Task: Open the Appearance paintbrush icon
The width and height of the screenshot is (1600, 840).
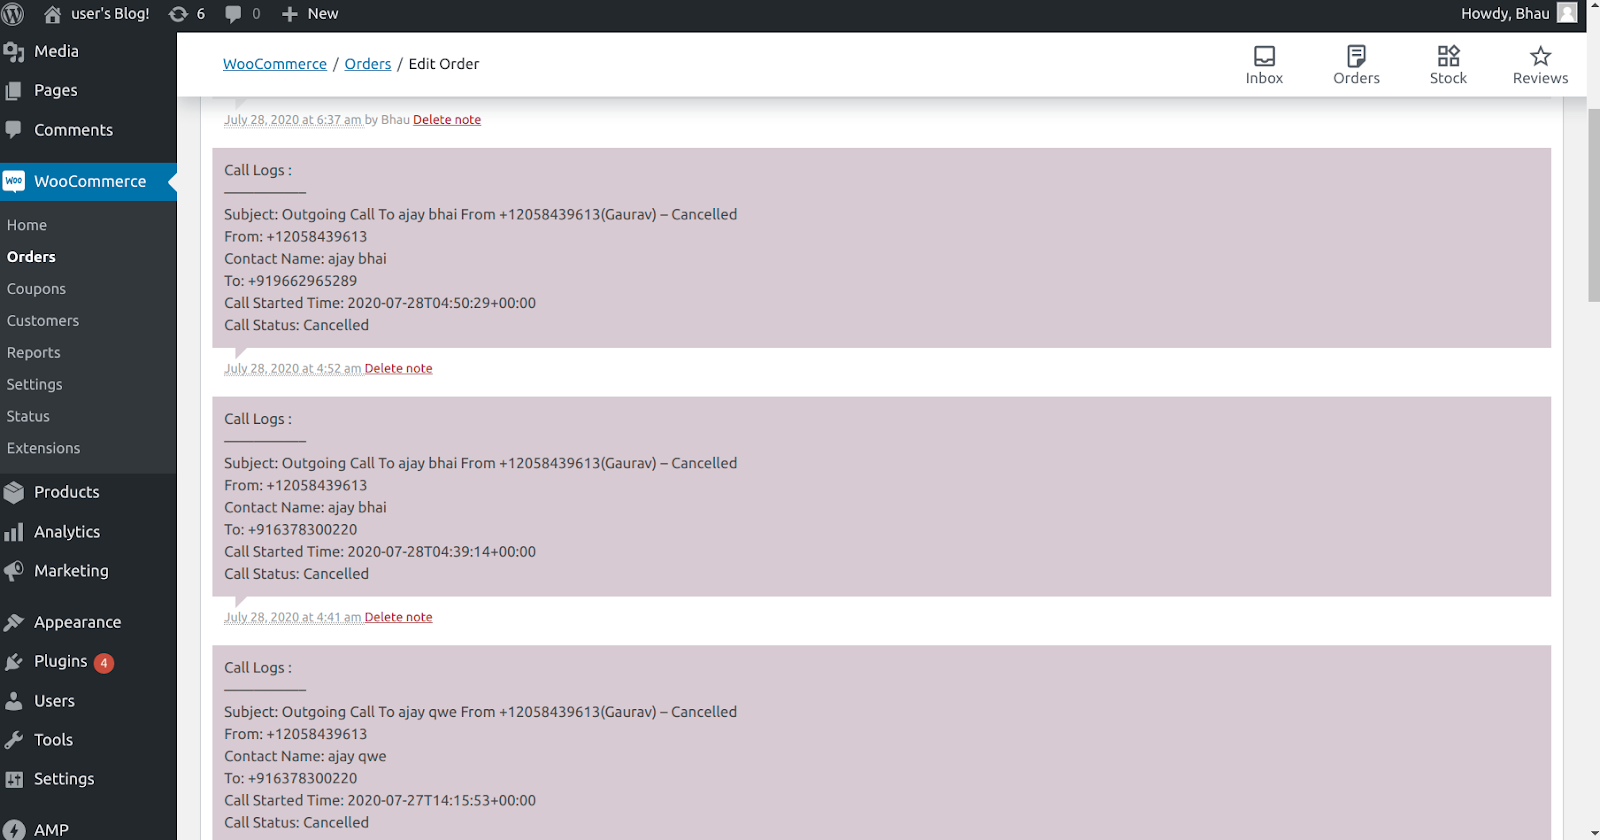Action: pyautogui.click(x=14, y=622)
